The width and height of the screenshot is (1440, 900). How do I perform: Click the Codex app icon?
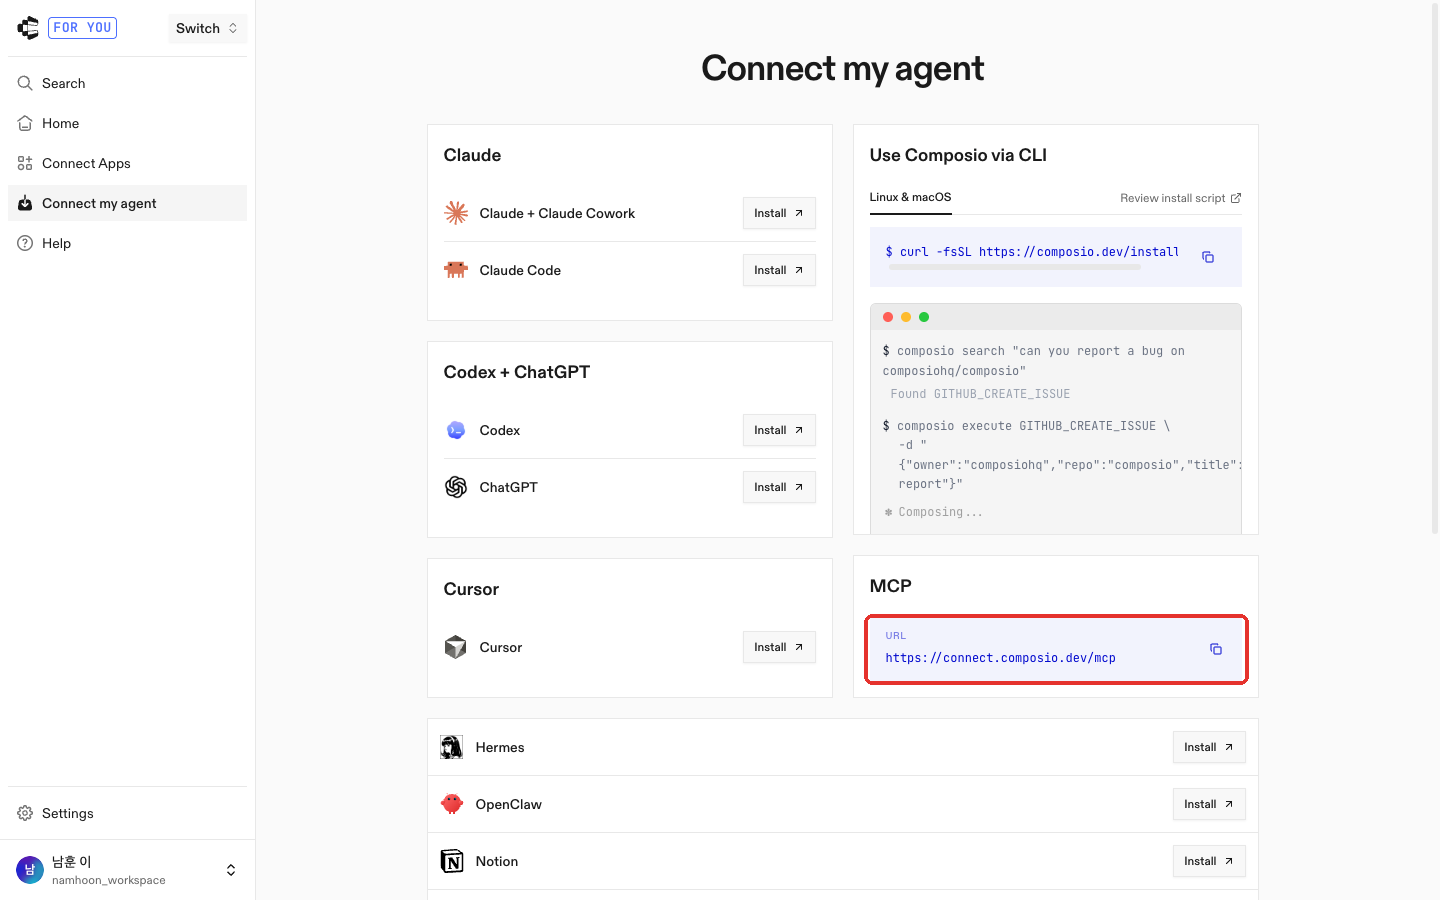[456, 430]
